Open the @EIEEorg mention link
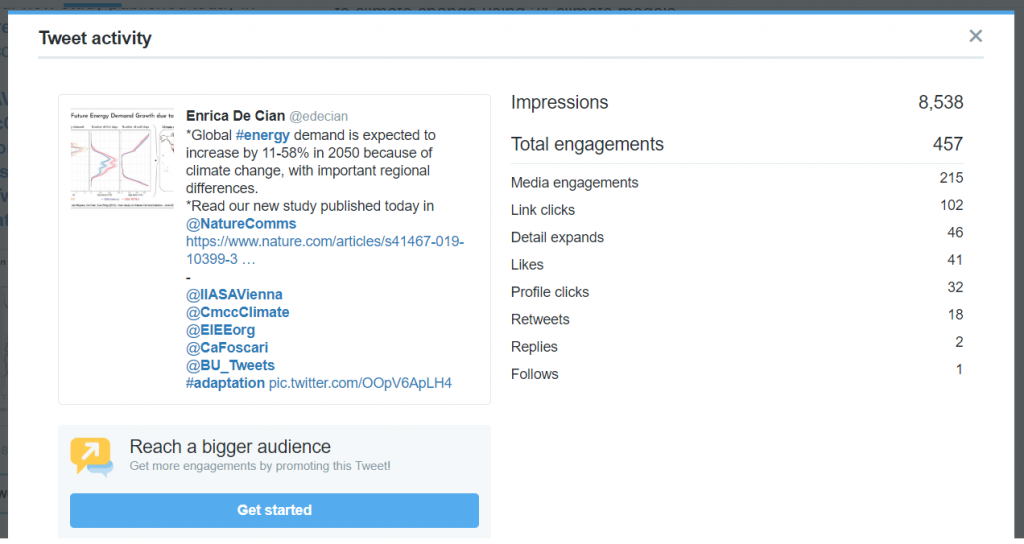Viewport: 1024px width, 544px height. click(221, 330)
